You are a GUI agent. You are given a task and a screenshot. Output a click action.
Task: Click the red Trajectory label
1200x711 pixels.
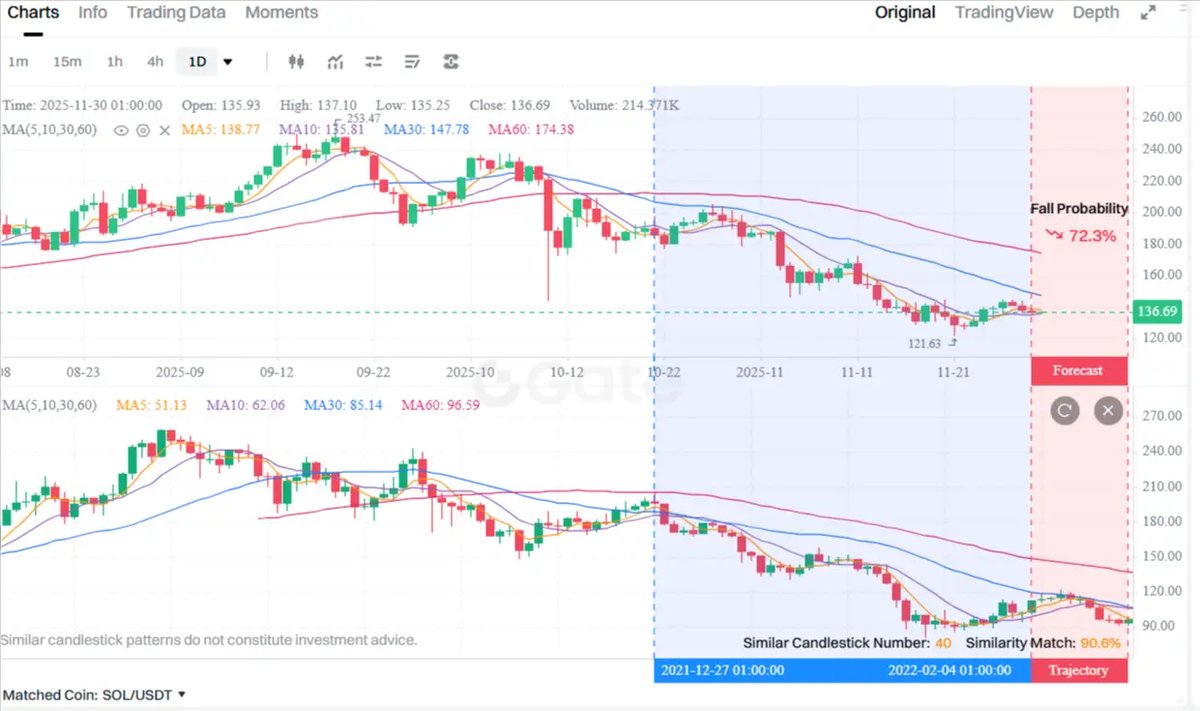coord(1078,670)
